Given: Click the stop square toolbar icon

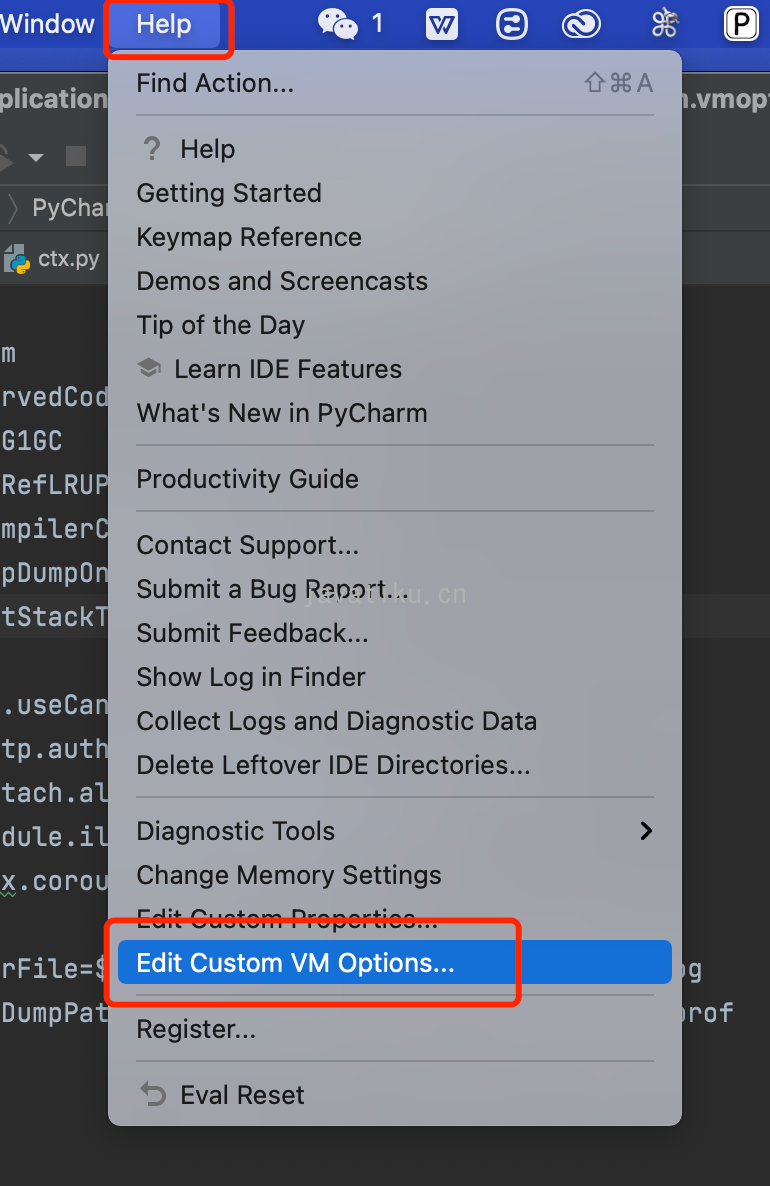Looking at the screenshot, I should [76, 157].
